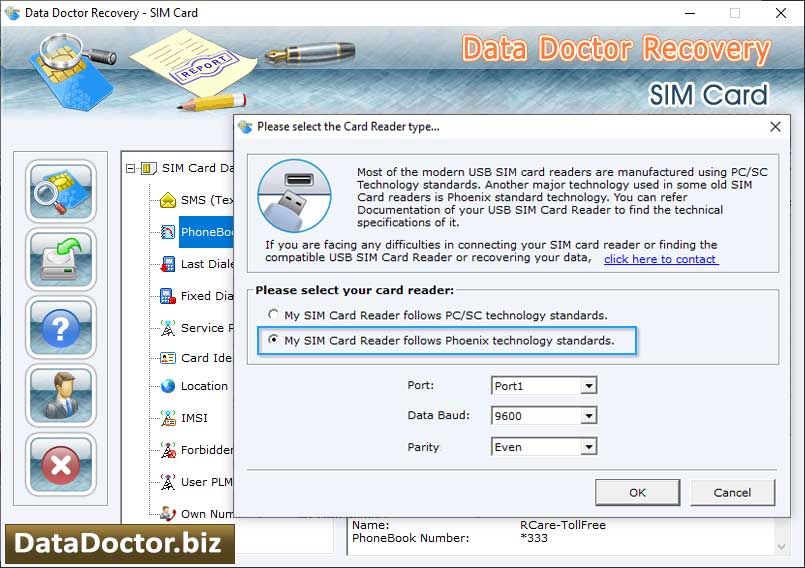Image resolution: width=805 pixels, height=568 pixels.
Task: Select the Service Provider tree entry
Action: coord(206,328)
